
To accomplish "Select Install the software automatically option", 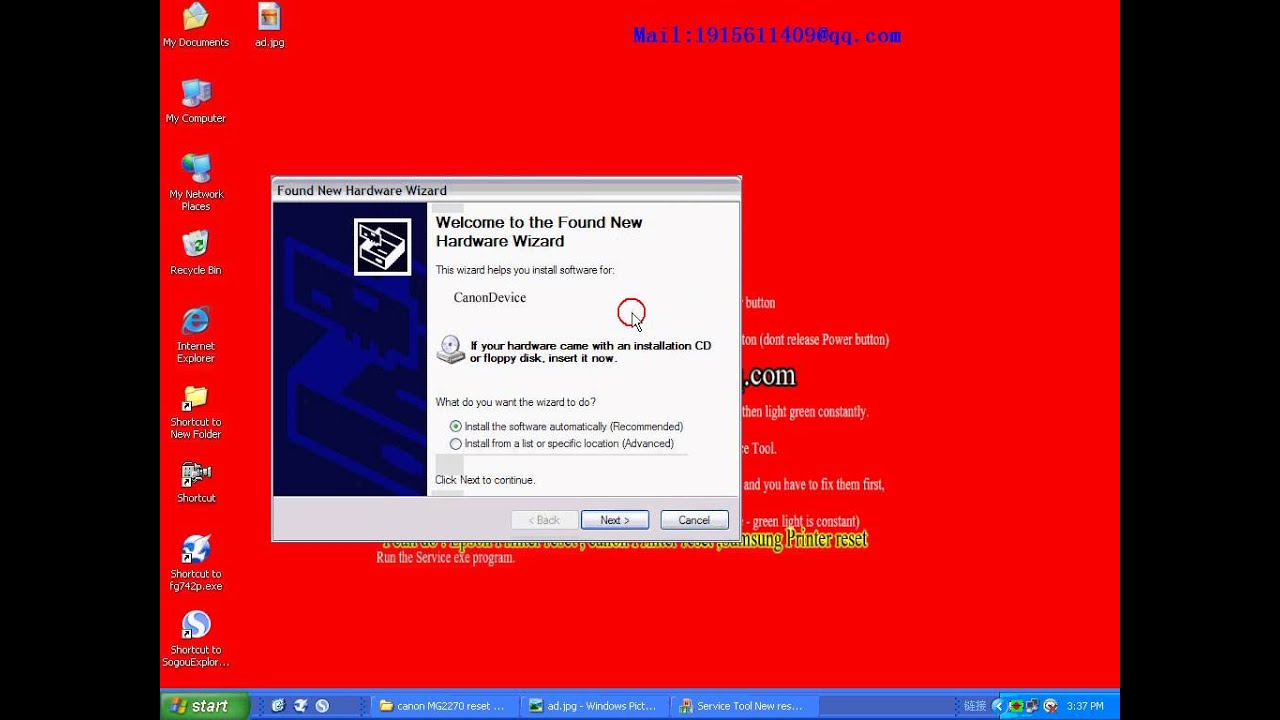I will click(x=567, y=426).
